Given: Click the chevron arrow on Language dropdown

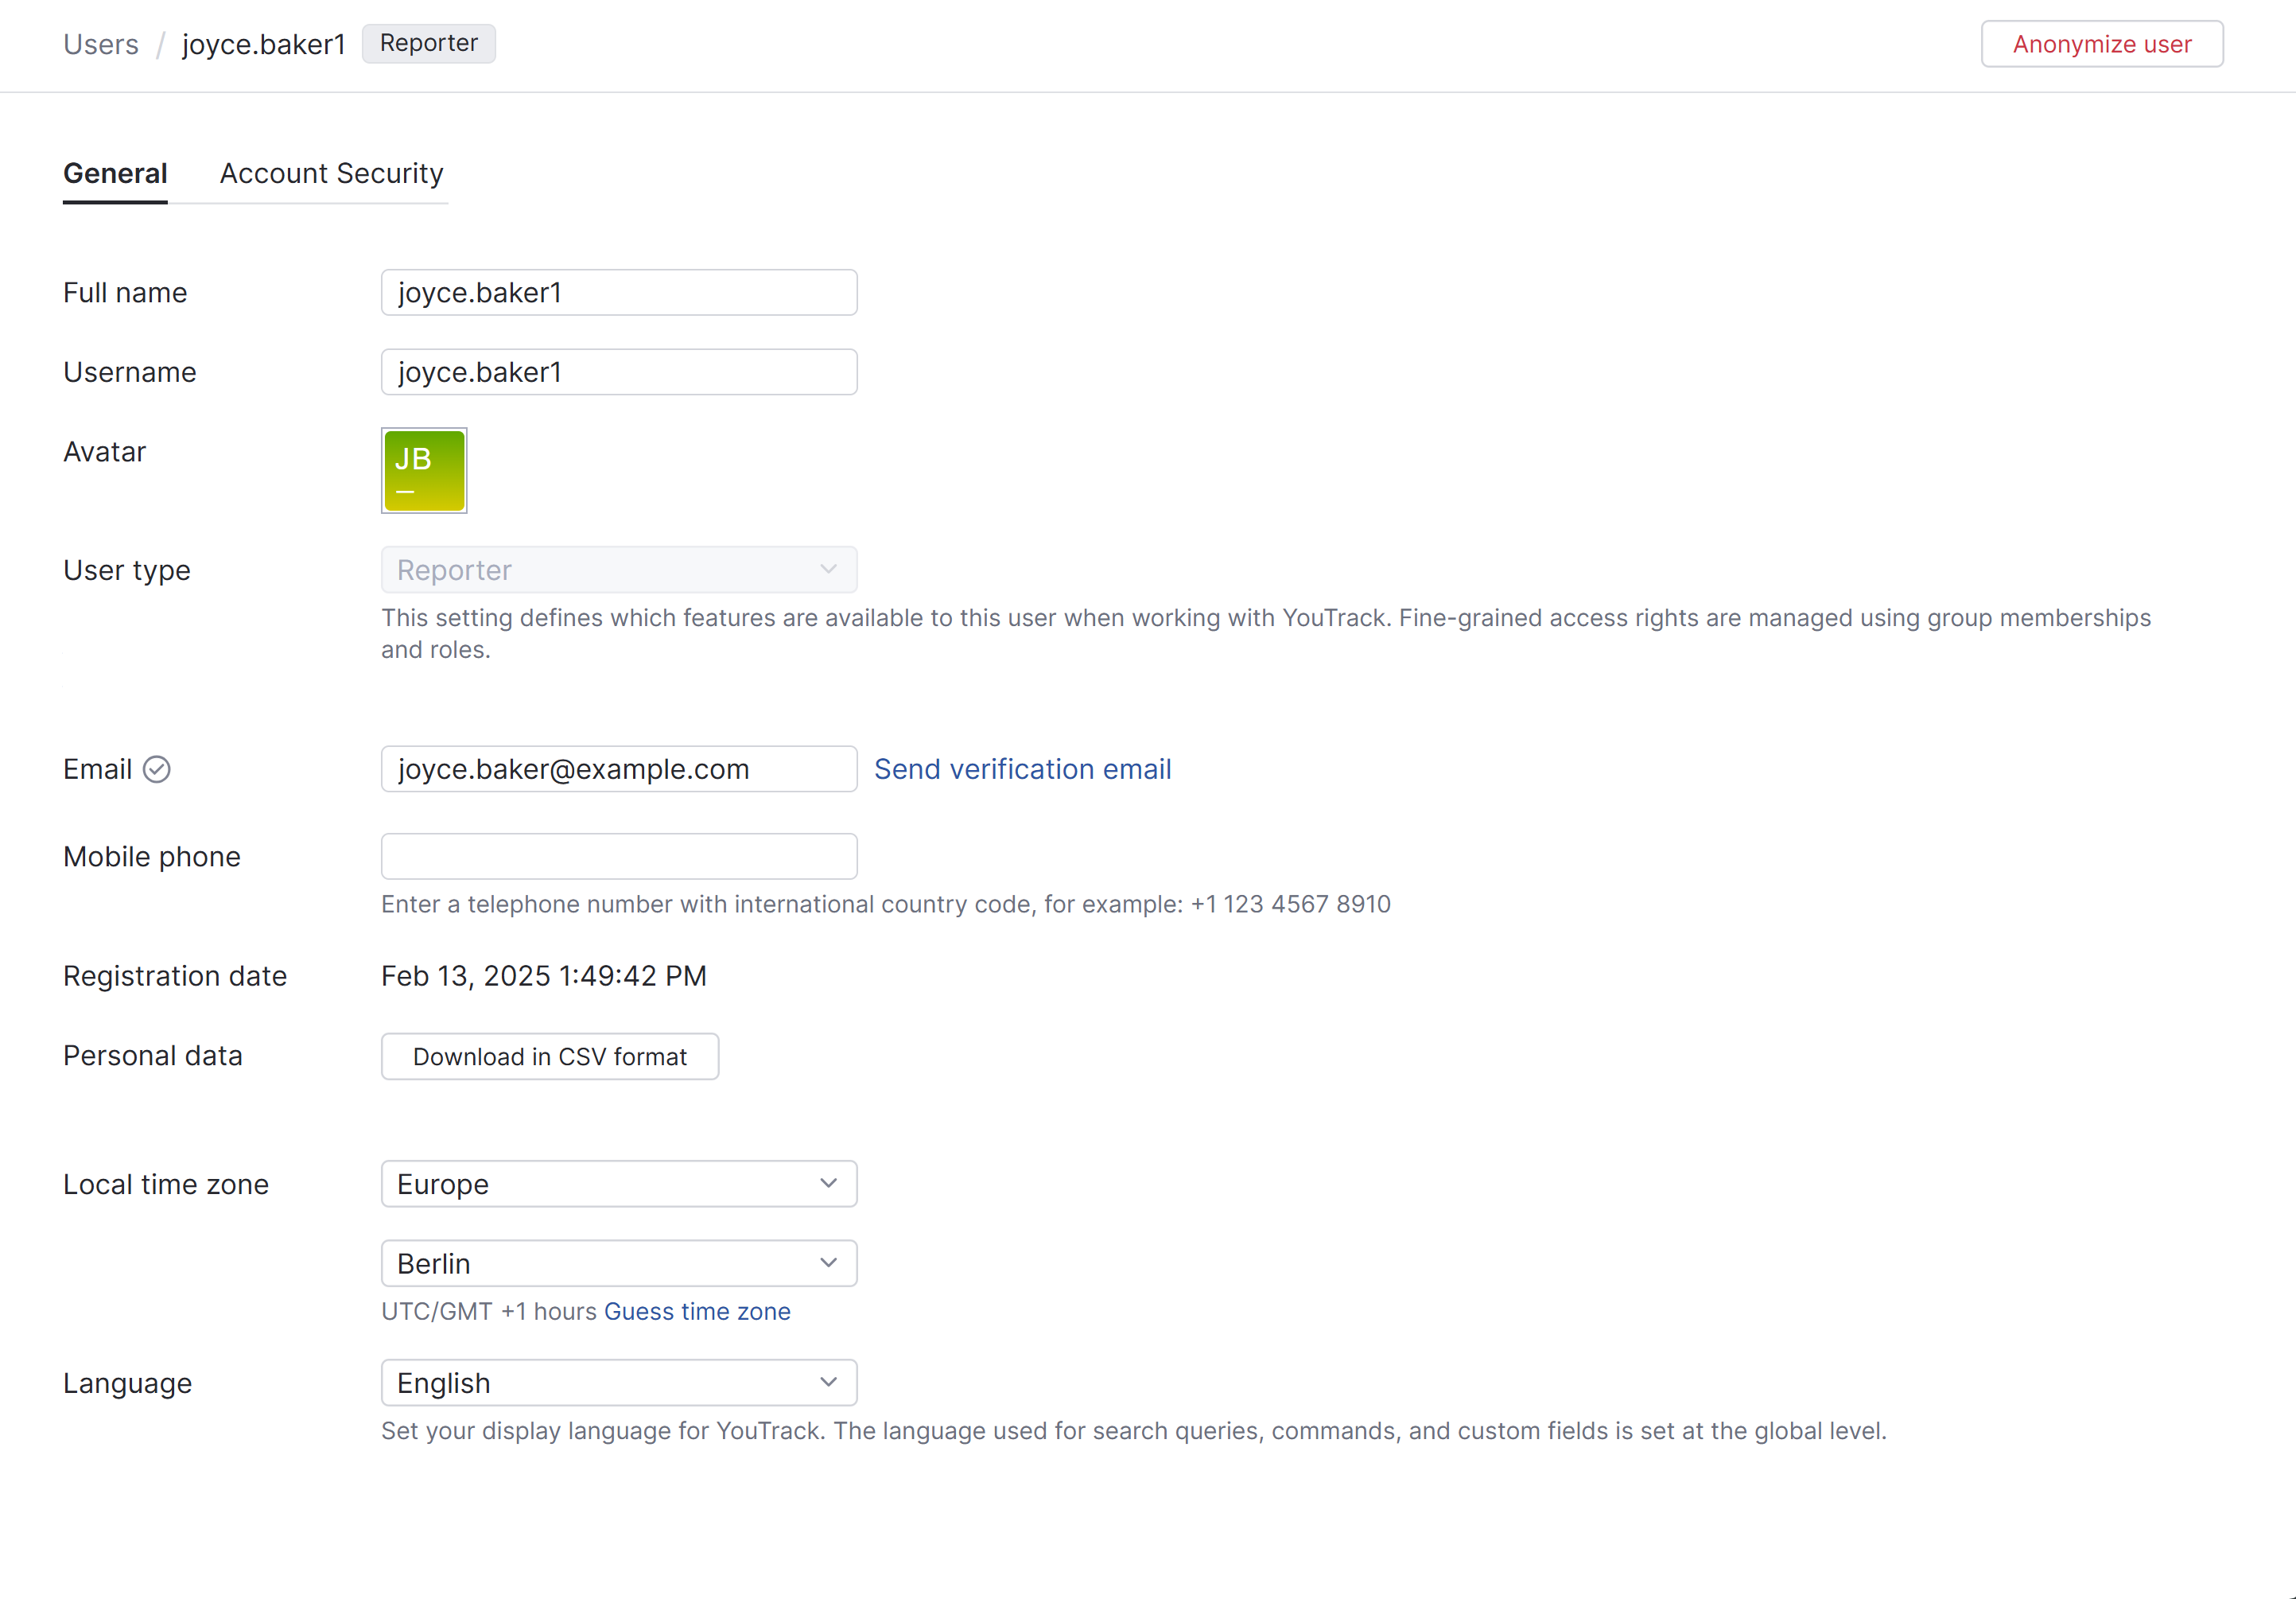Looking at the screenshot, I should (x=828, y=1383).
